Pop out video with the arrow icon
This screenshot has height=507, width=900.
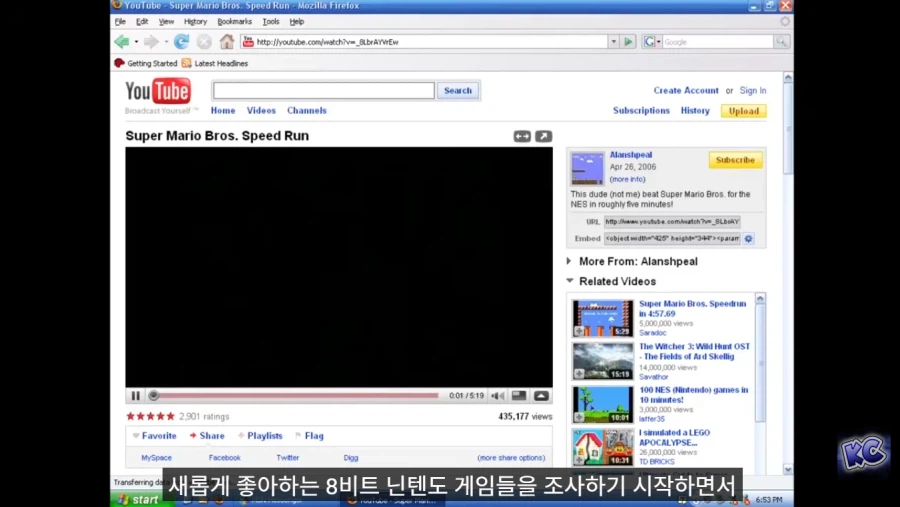pyautogui.click(x=544, y=136)
